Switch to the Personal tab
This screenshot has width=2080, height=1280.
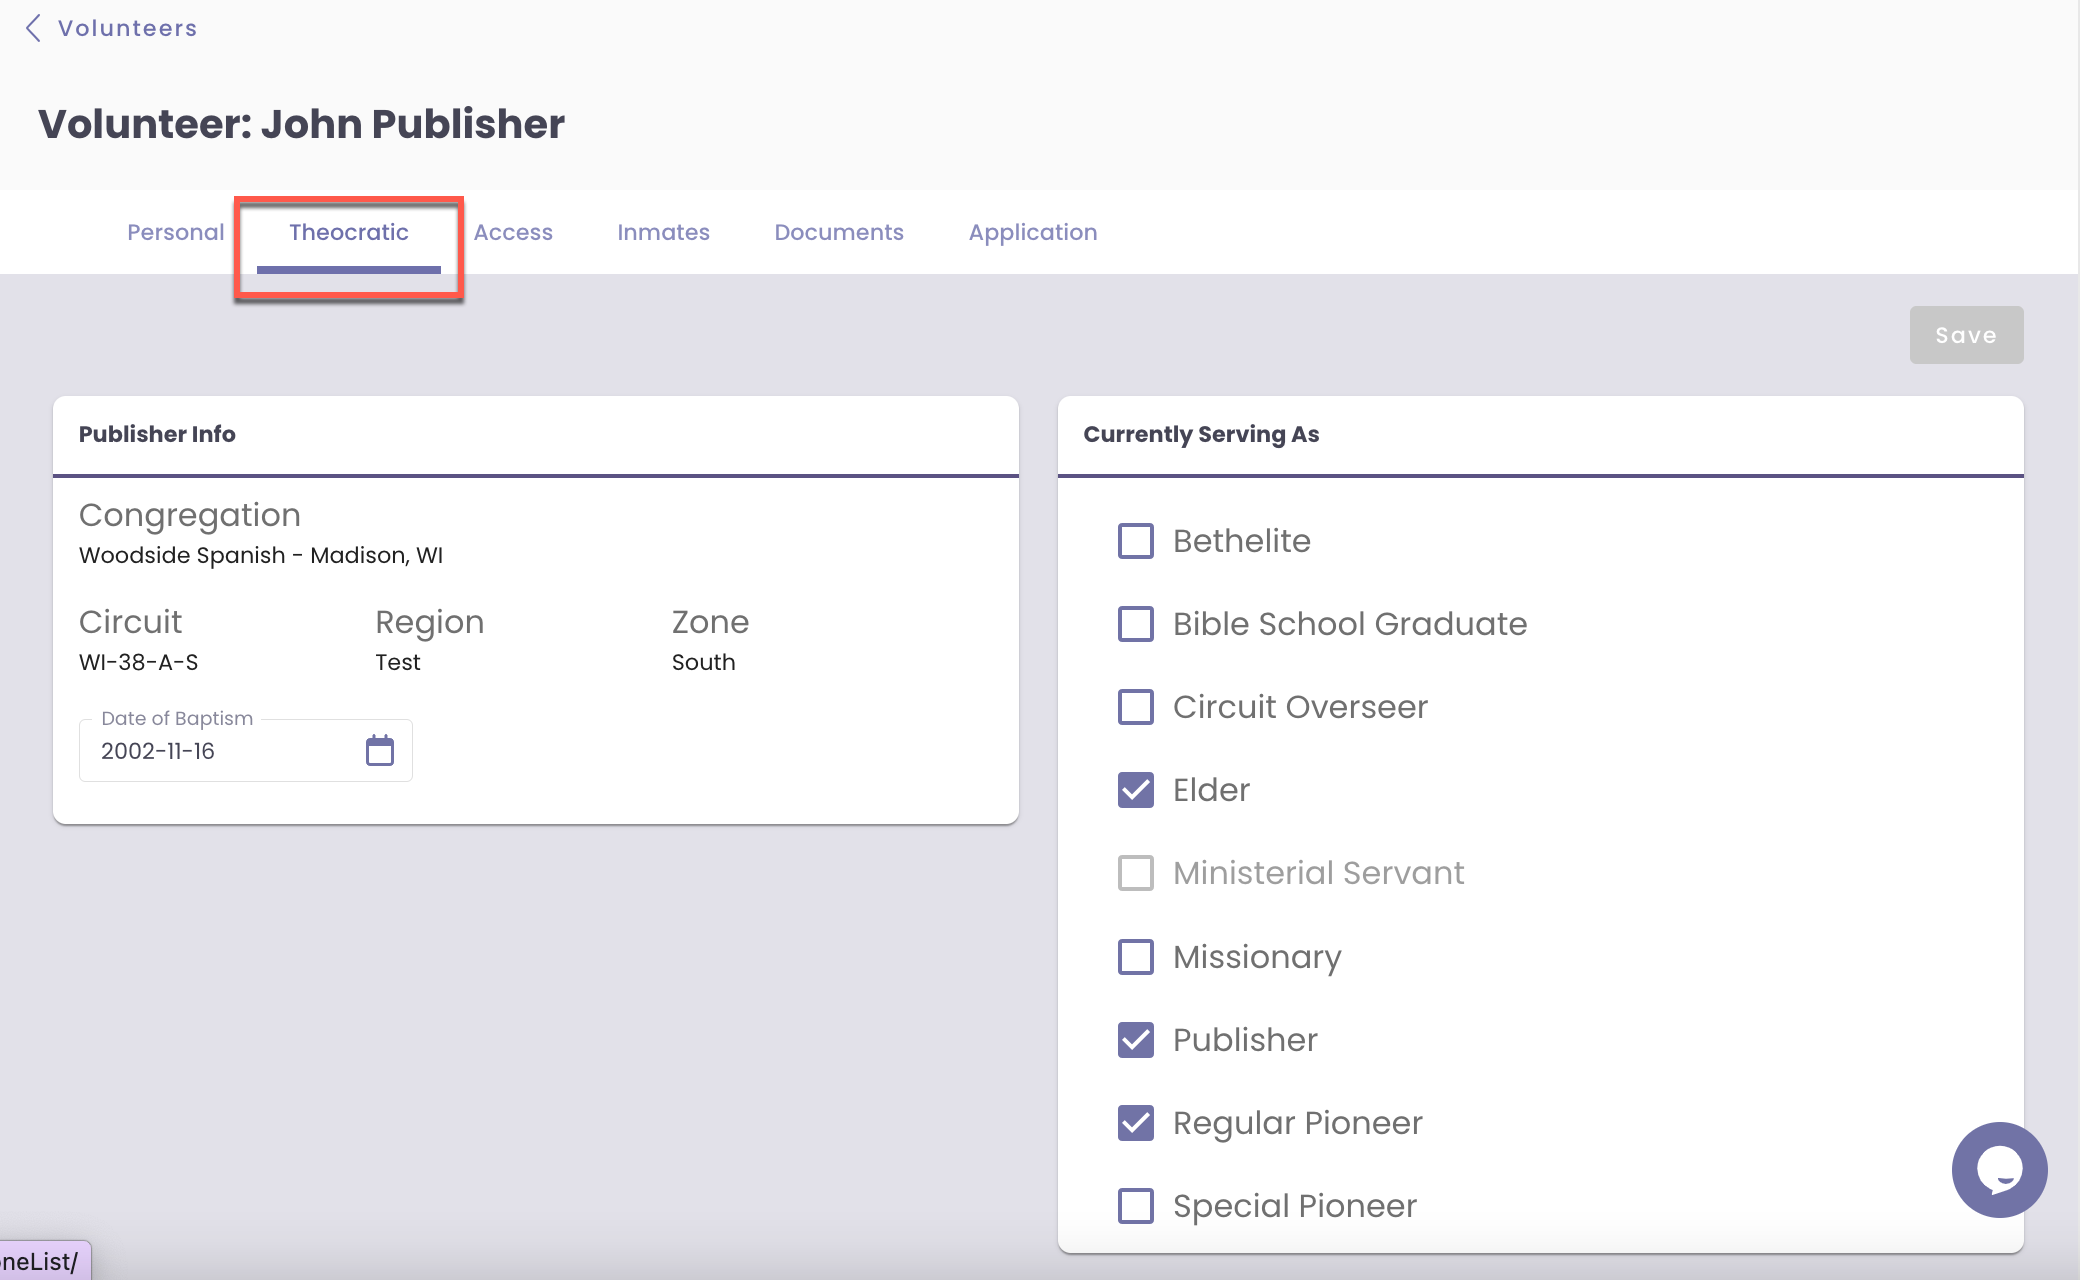coord(175,232)
